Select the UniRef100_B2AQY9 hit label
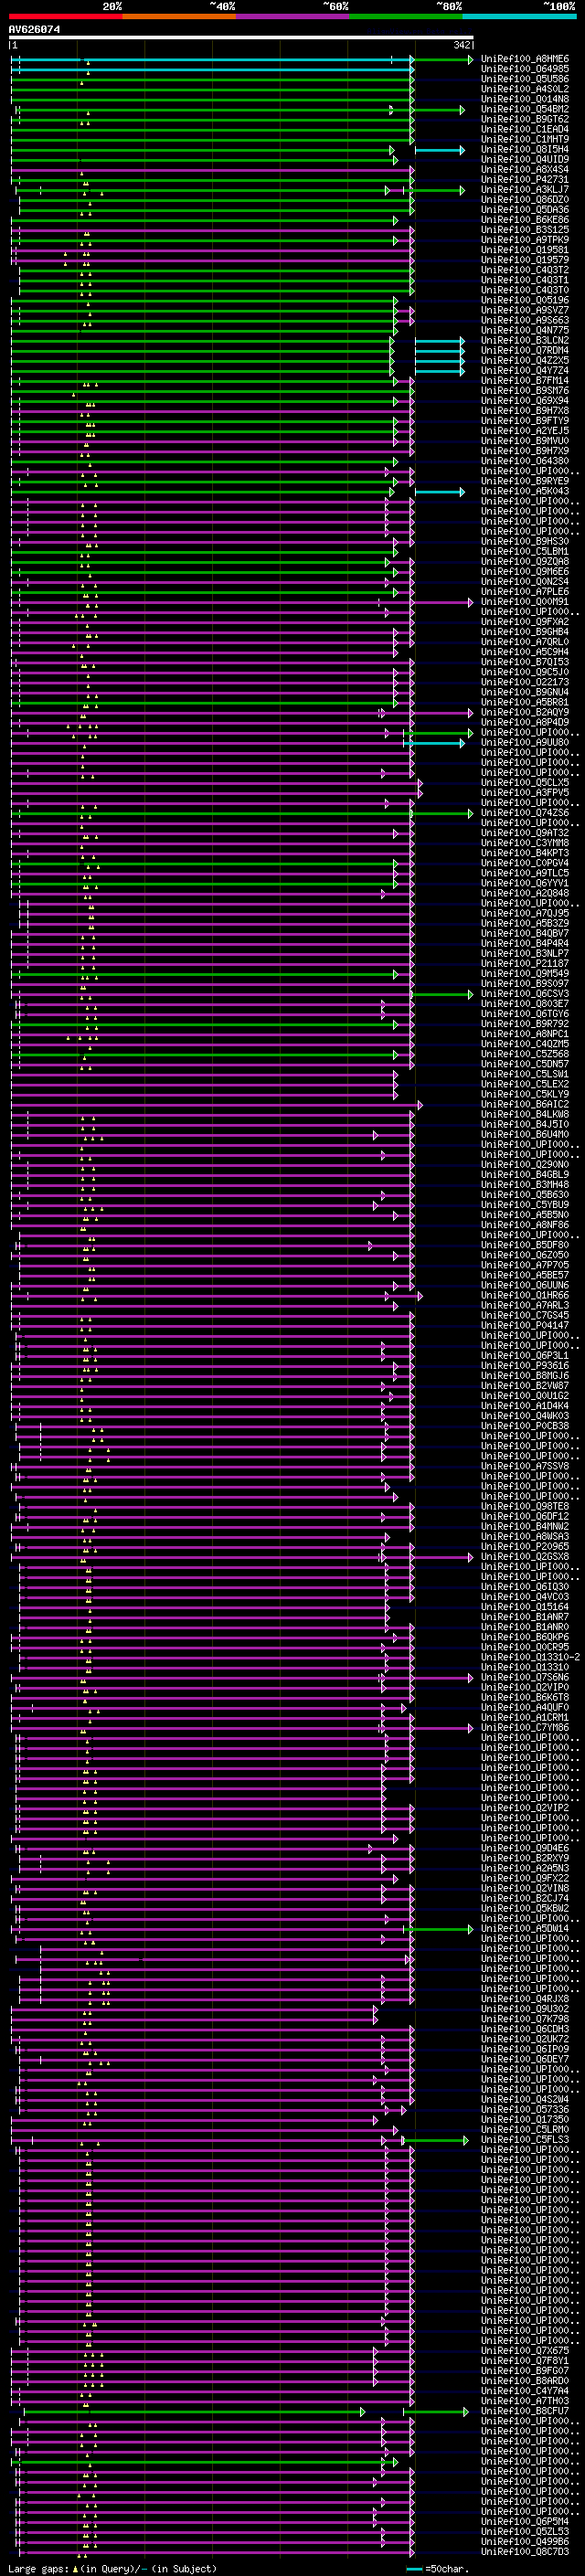585x2576 pixels. point(525,712)
